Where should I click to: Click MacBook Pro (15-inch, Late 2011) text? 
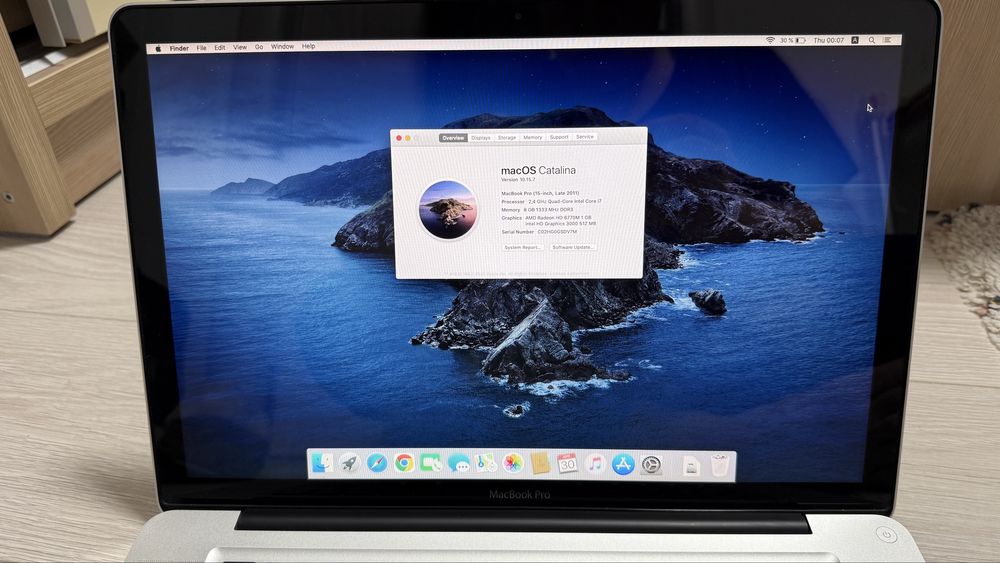pyautogui.click(x=540, y=193)
